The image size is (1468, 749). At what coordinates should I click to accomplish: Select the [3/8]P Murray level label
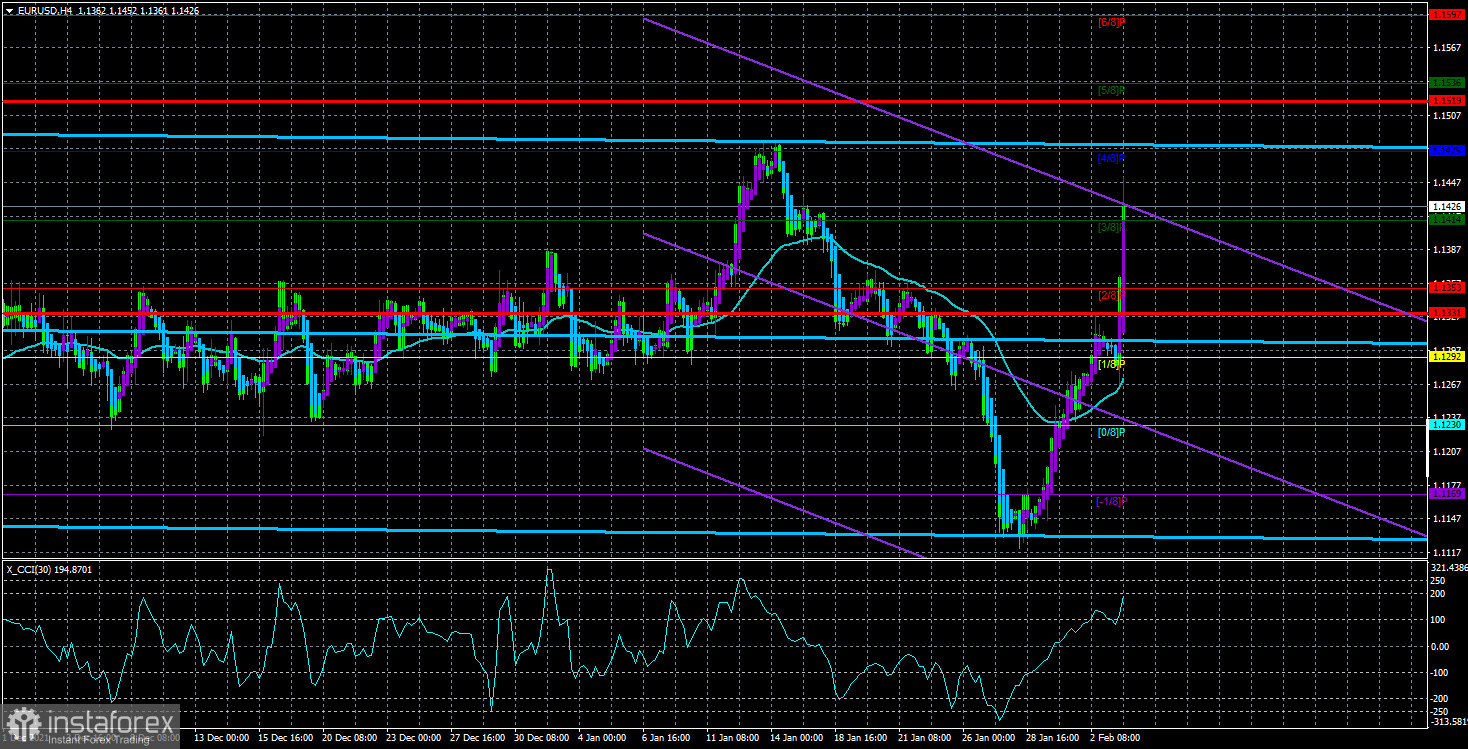pyautogui.click(x=1112, y=227)
